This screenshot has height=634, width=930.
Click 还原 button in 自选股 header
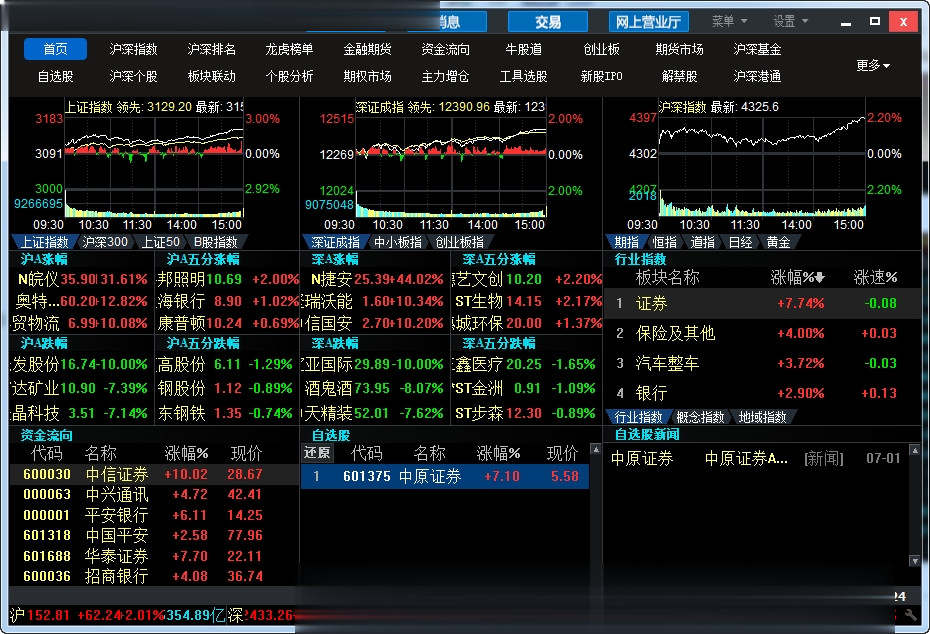point(317,453)
